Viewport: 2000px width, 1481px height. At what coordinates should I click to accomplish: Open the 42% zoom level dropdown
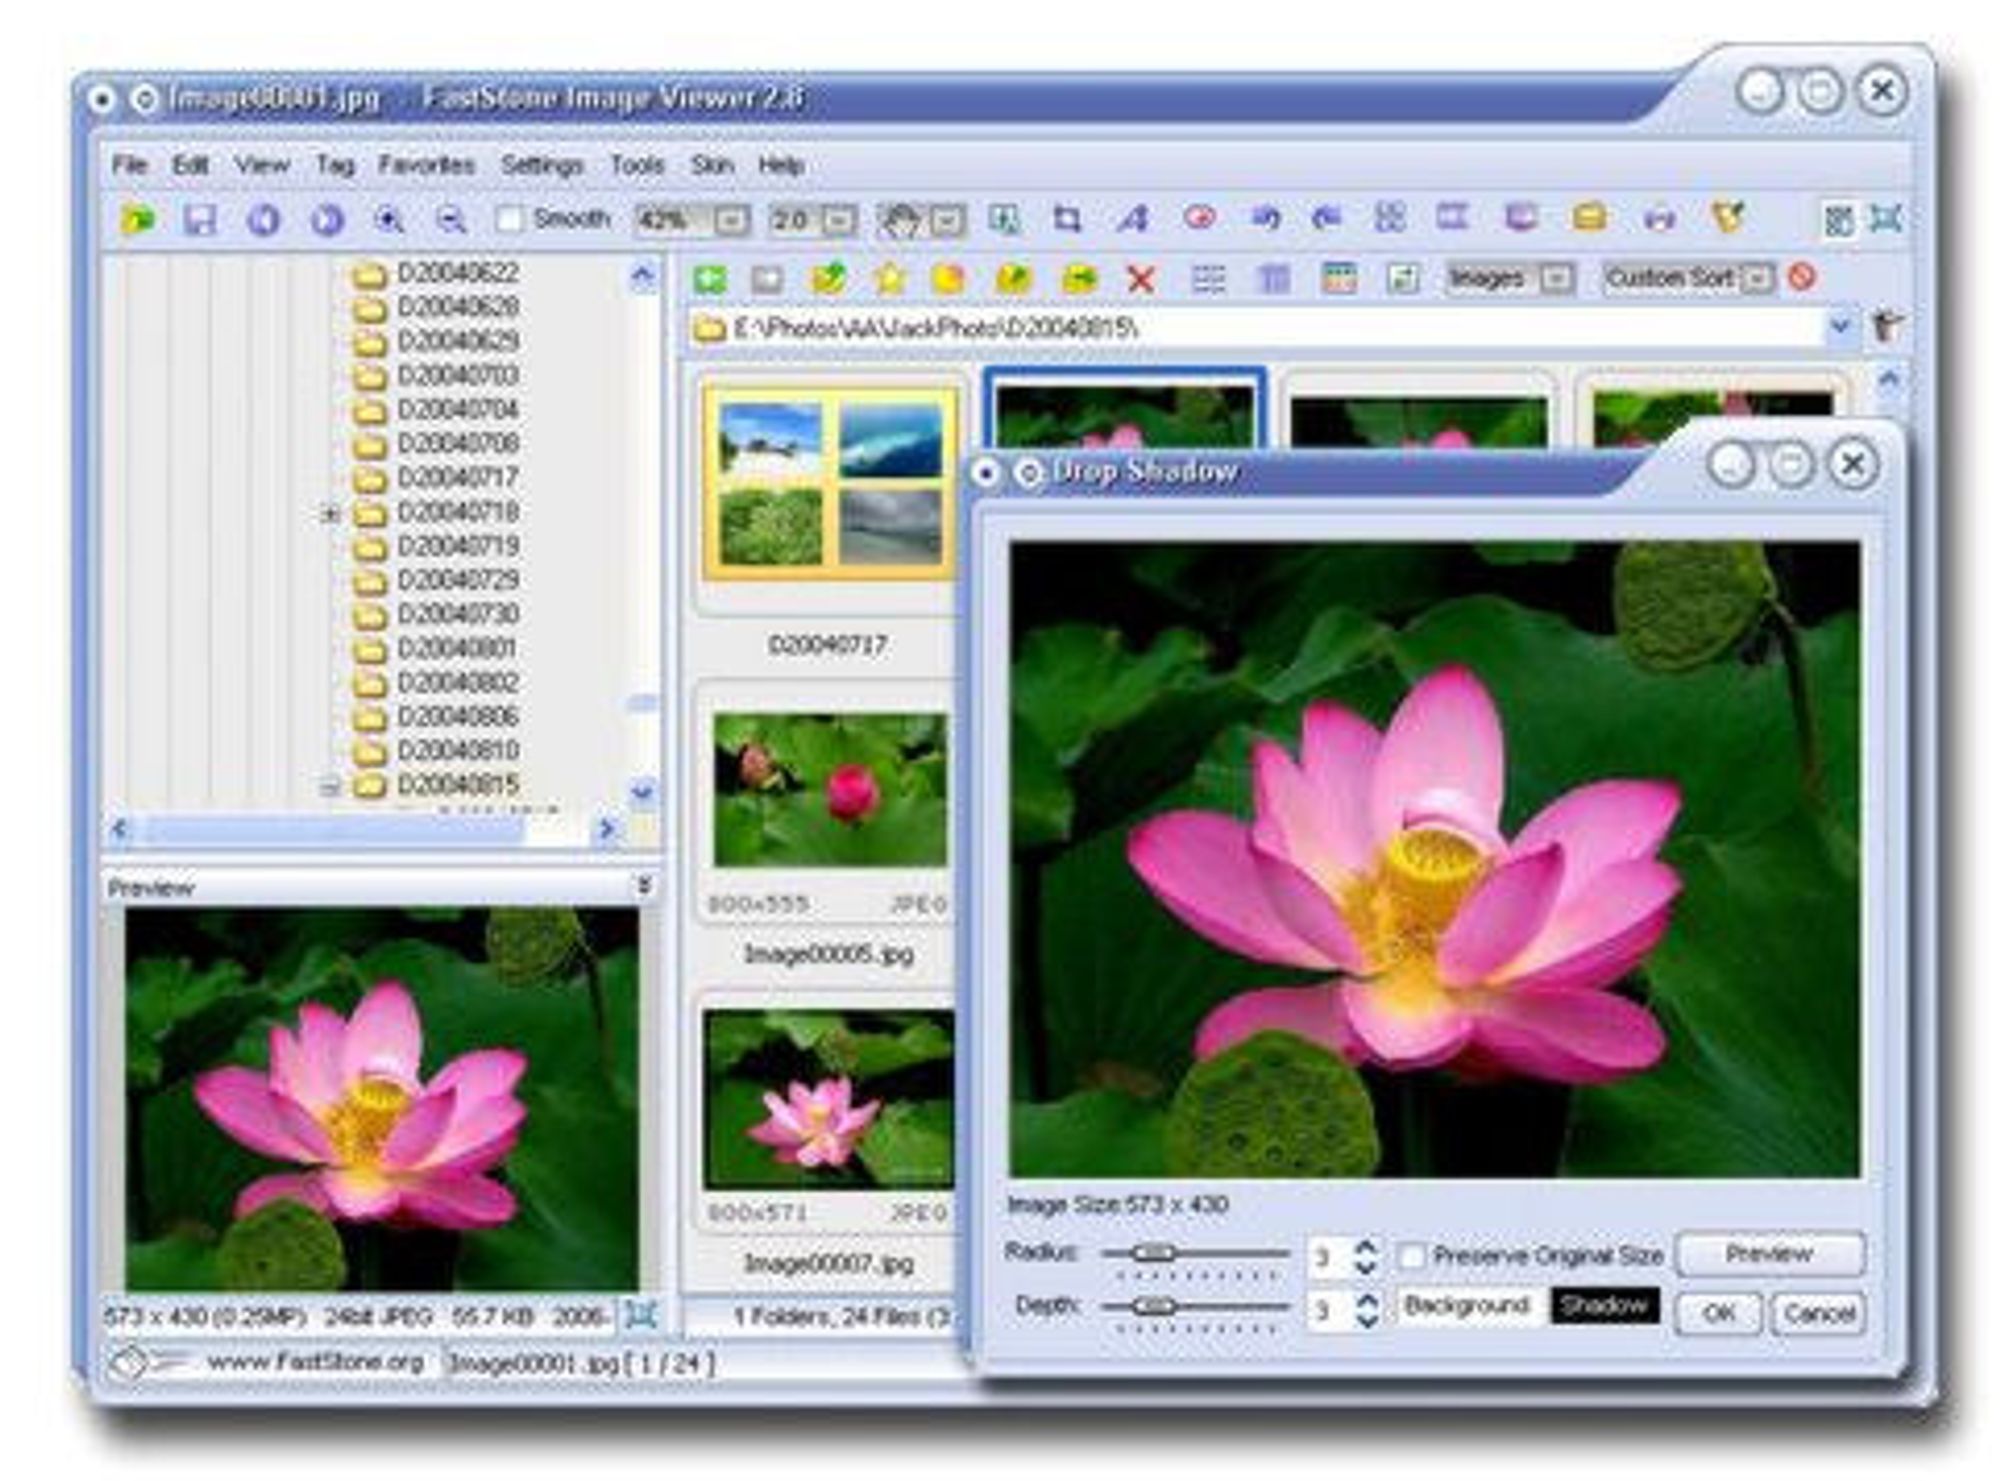(732, 220)
